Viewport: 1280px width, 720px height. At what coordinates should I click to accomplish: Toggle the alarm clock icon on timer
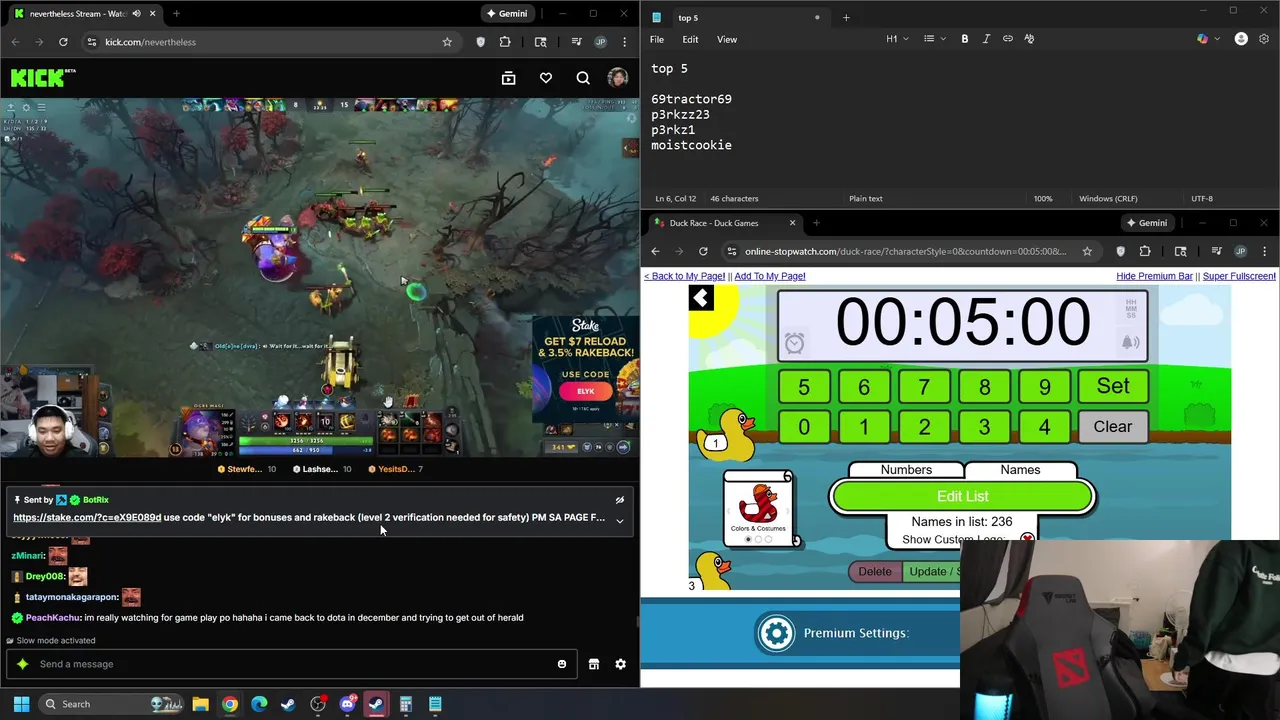(x=794, y=343)
